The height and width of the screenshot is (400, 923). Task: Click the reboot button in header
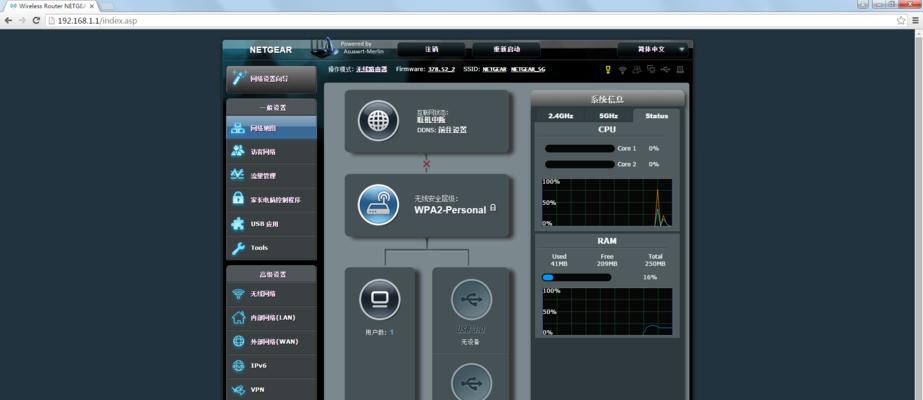pyautogui.click(x=506, y=49)
